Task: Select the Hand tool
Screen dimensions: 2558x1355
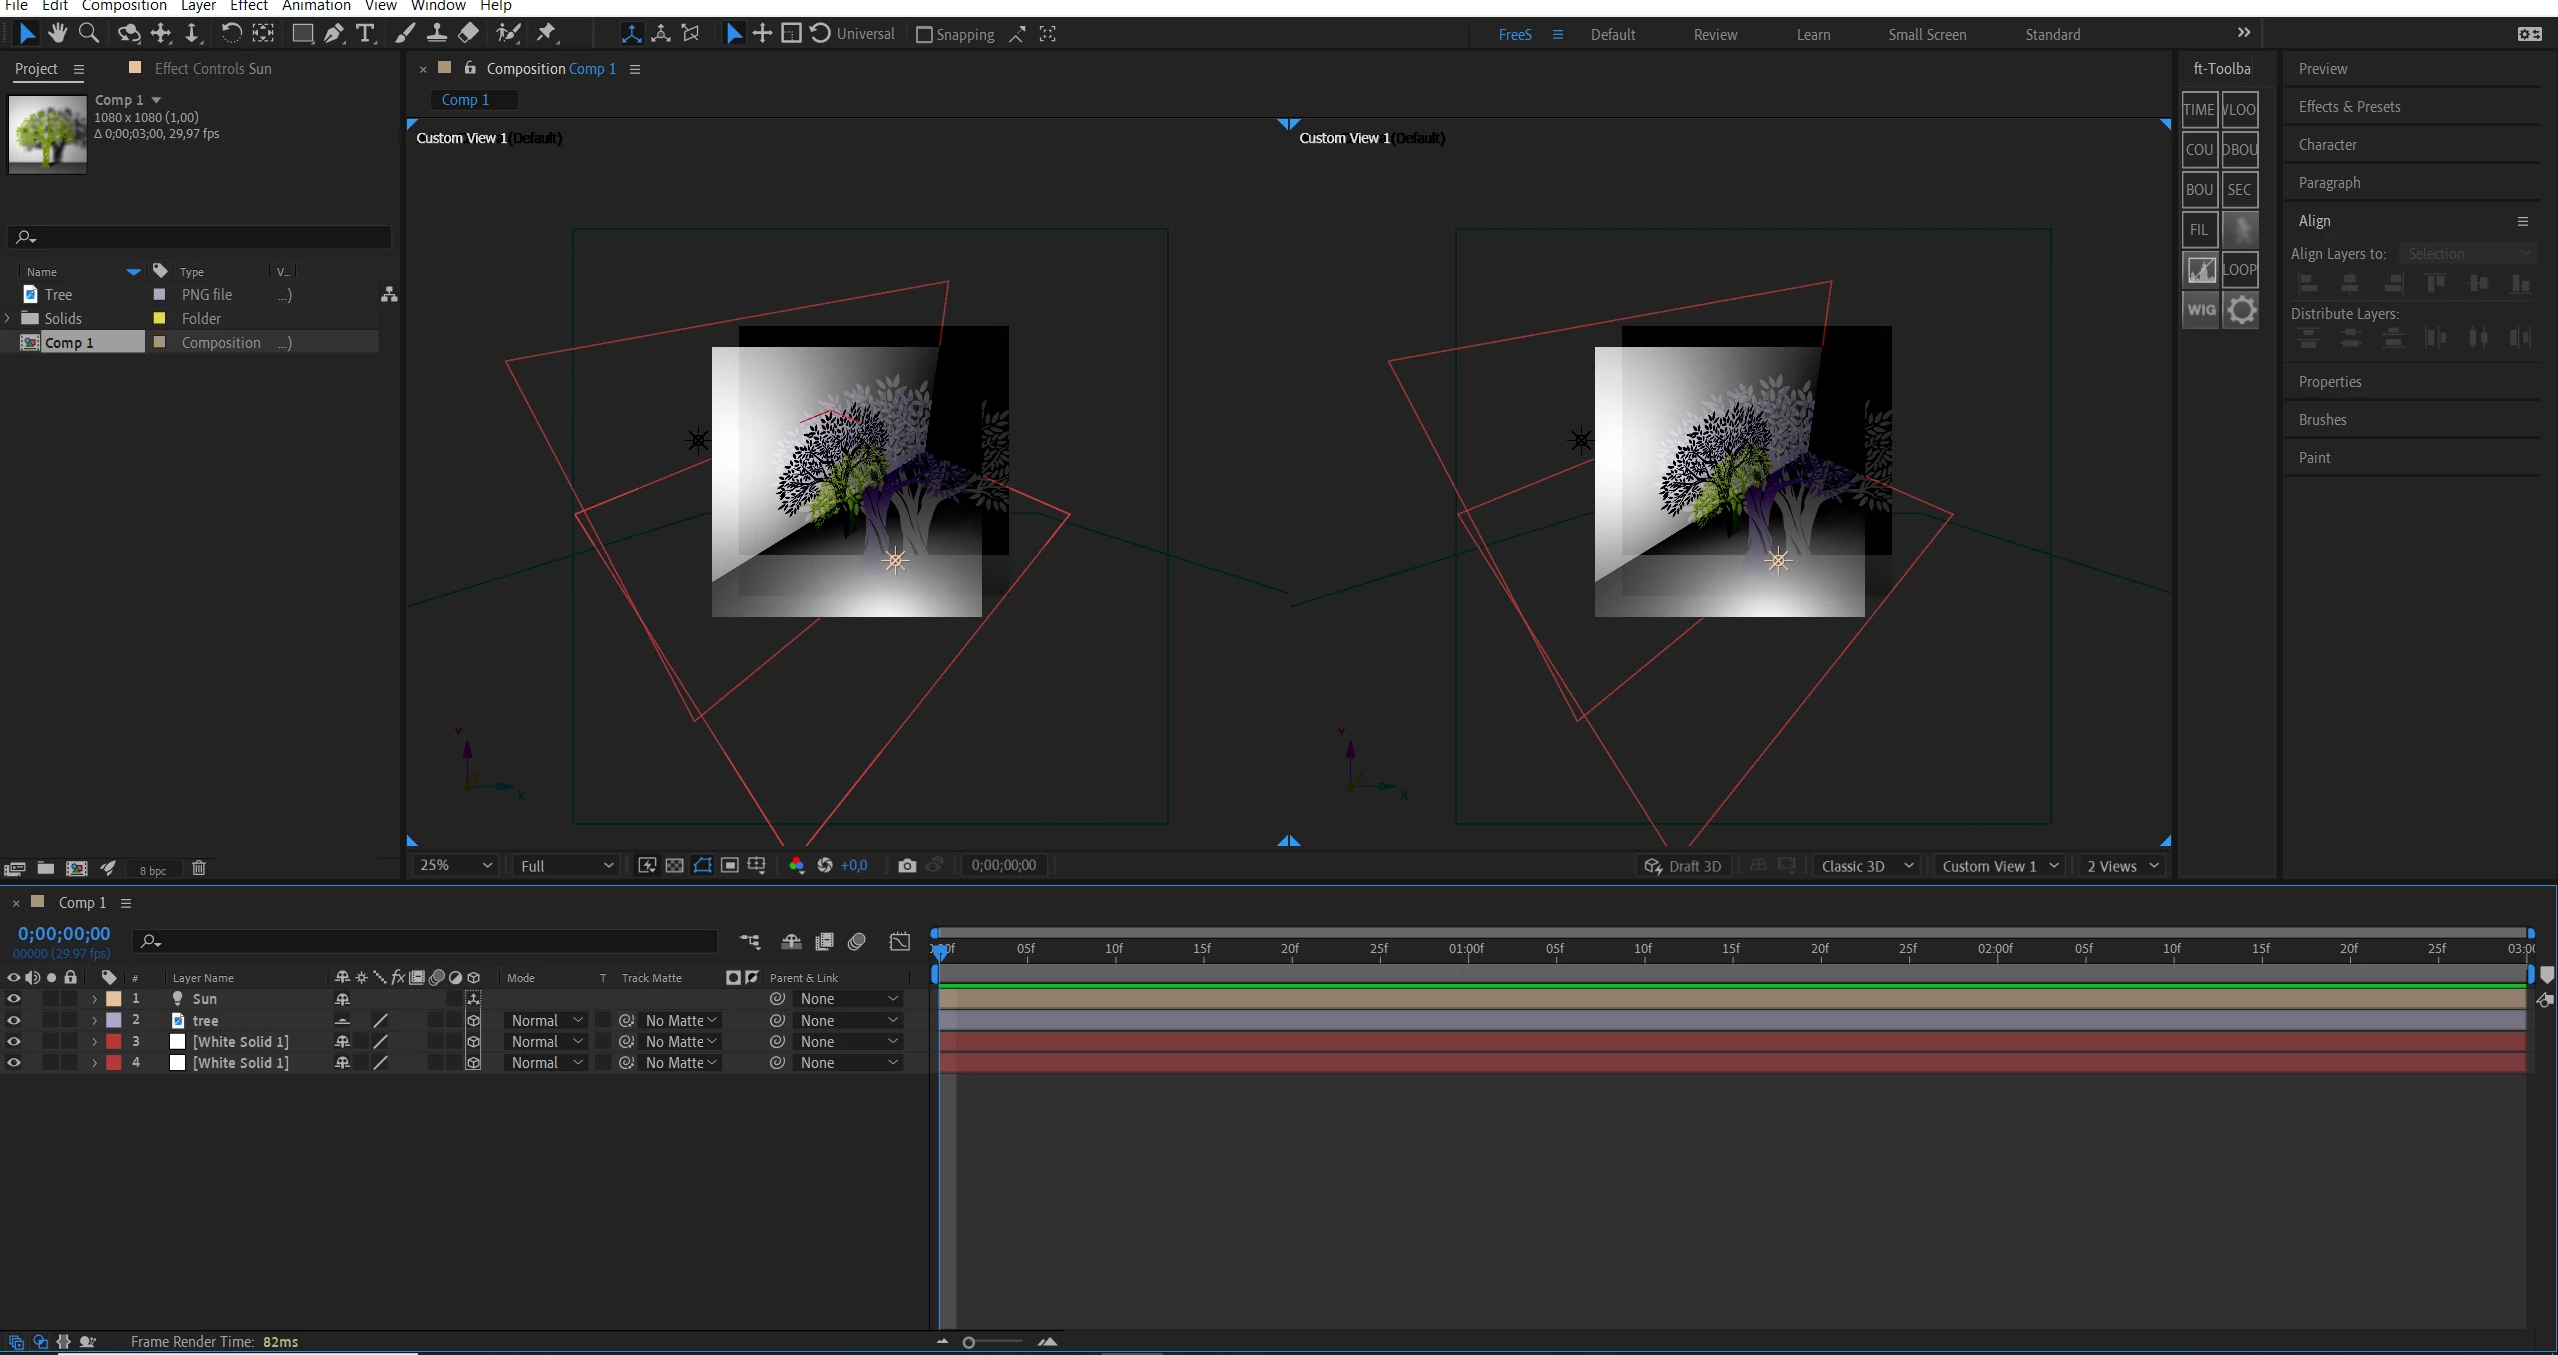Action: [x=58, y=33]
